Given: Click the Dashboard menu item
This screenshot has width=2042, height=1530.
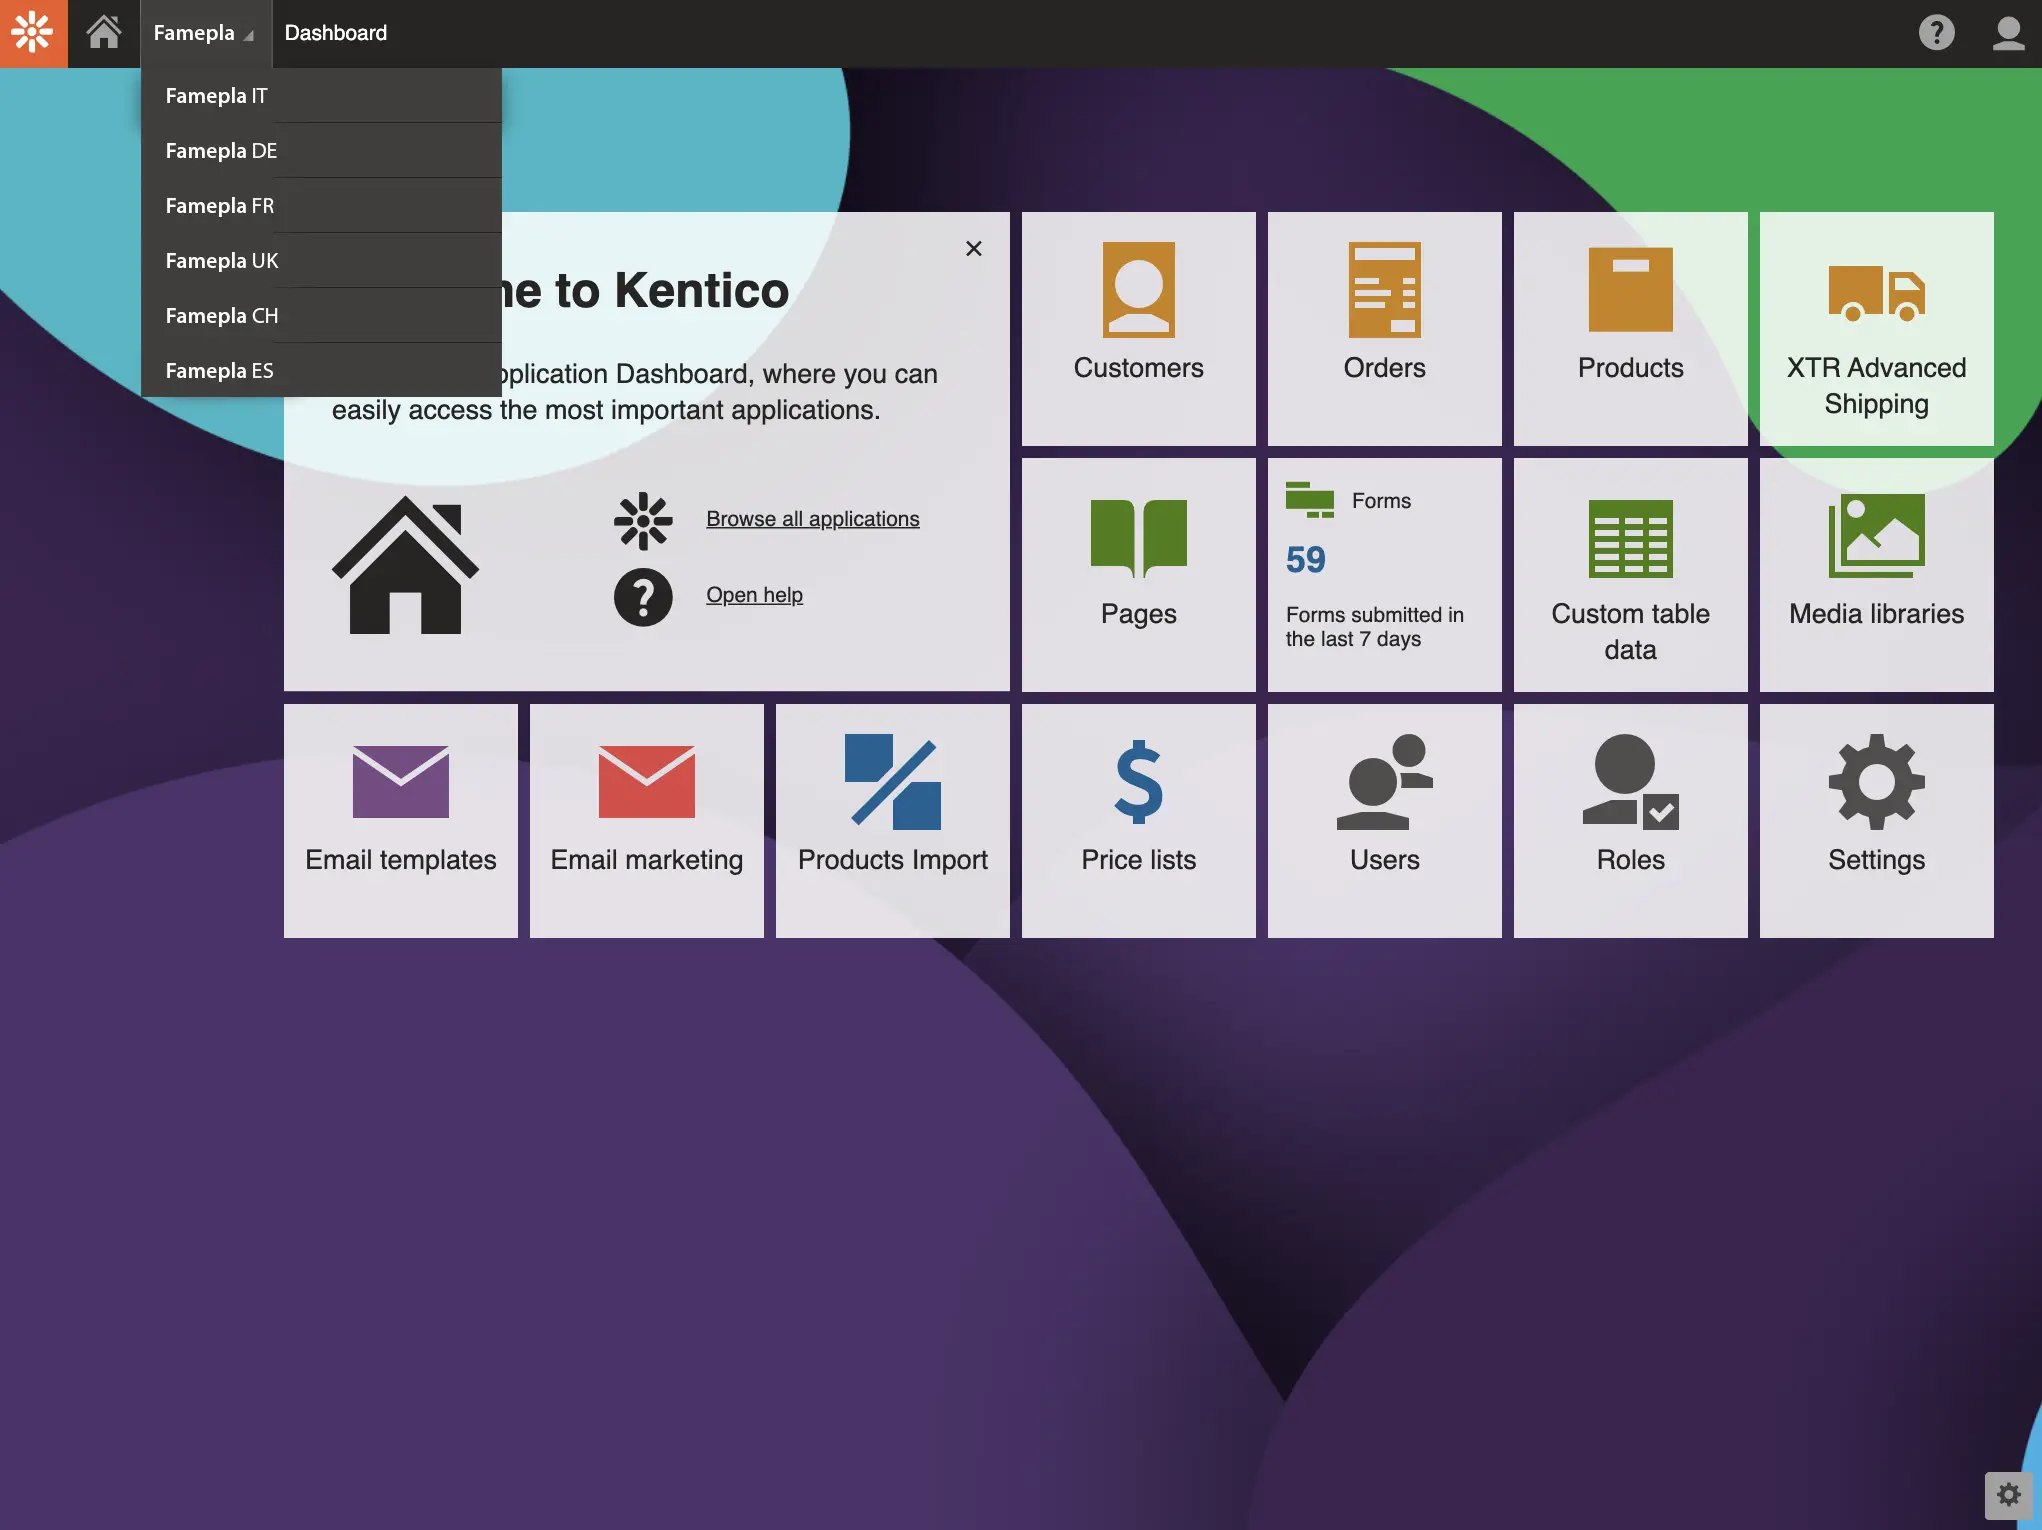Looking at the screenshot, I should (335, 33).
